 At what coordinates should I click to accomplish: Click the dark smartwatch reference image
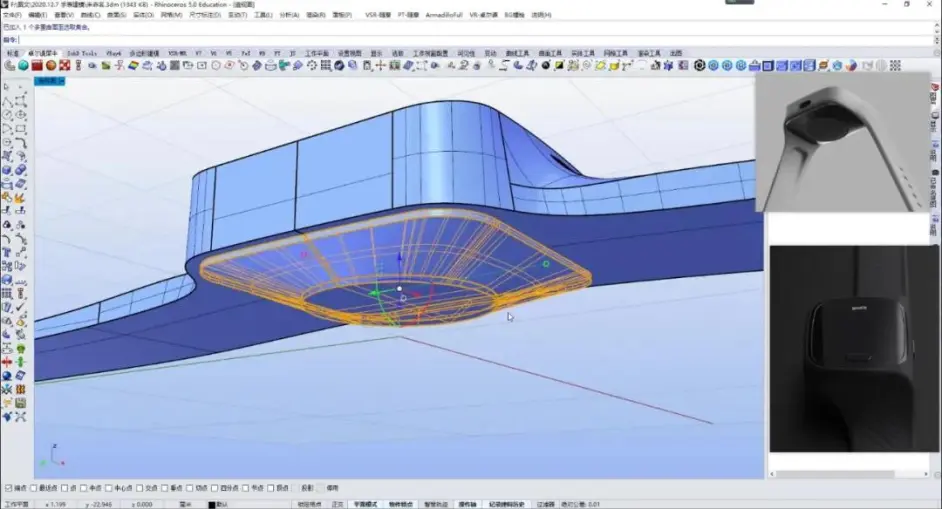coord(853,349)
